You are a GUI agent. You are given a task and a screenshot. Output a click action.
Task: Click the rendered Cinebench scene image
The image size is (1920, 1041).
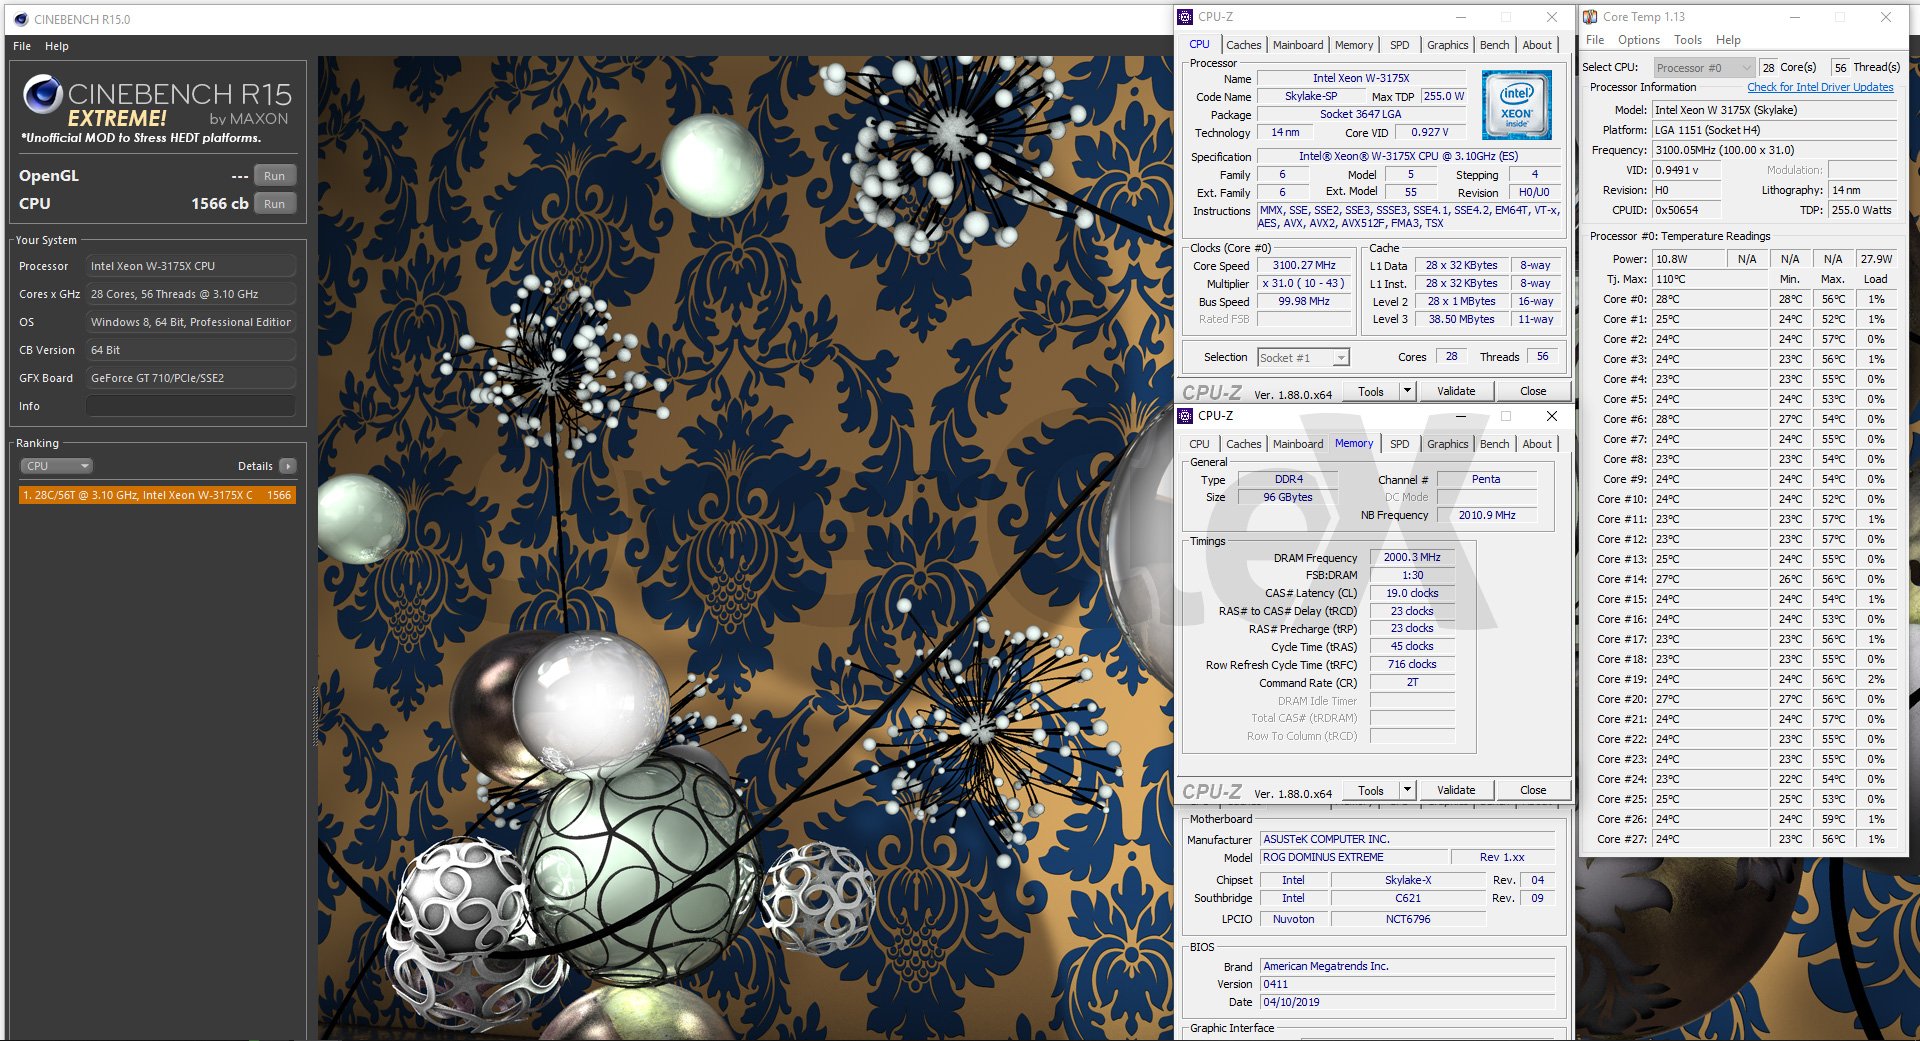pyautogui.click(x=744, y=548)
